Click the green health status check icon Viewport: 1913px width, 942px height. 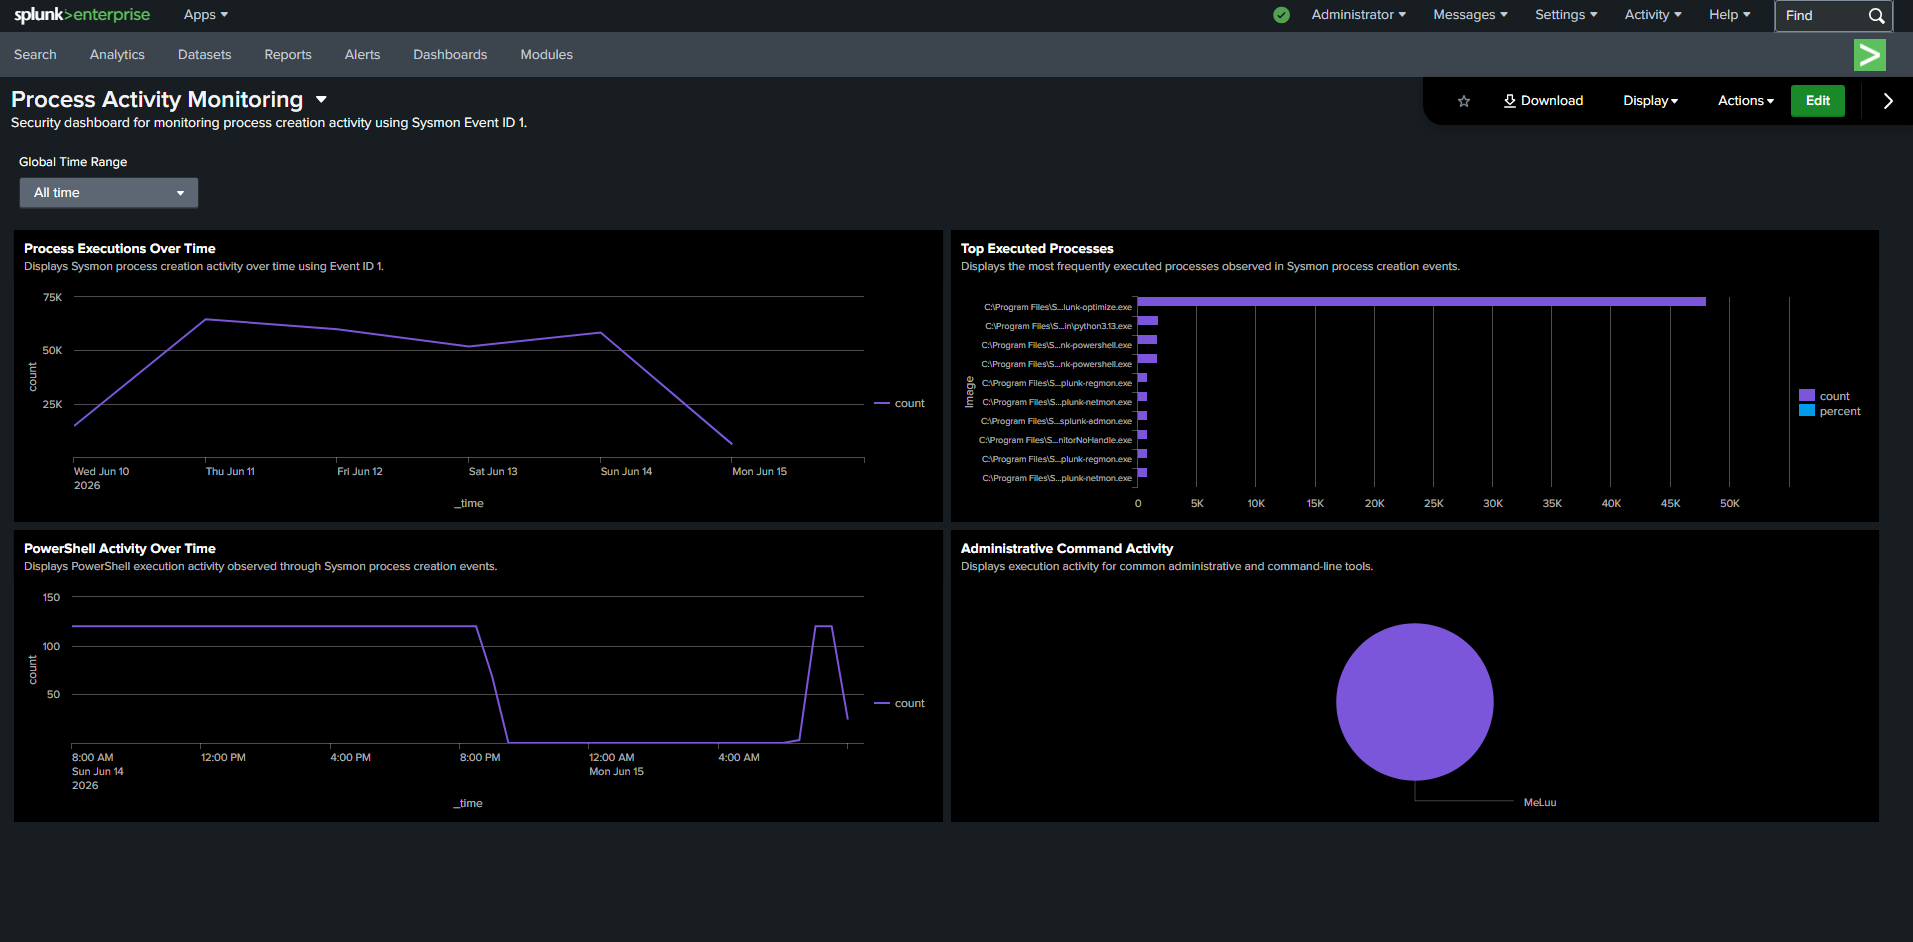(x=1281, y=15)
